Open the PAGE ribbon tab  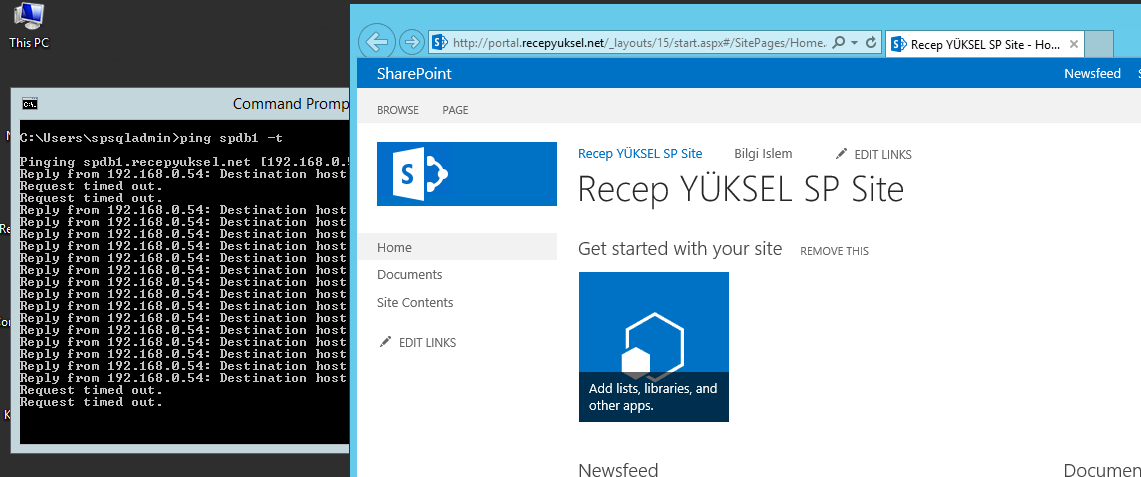(456, 111)
